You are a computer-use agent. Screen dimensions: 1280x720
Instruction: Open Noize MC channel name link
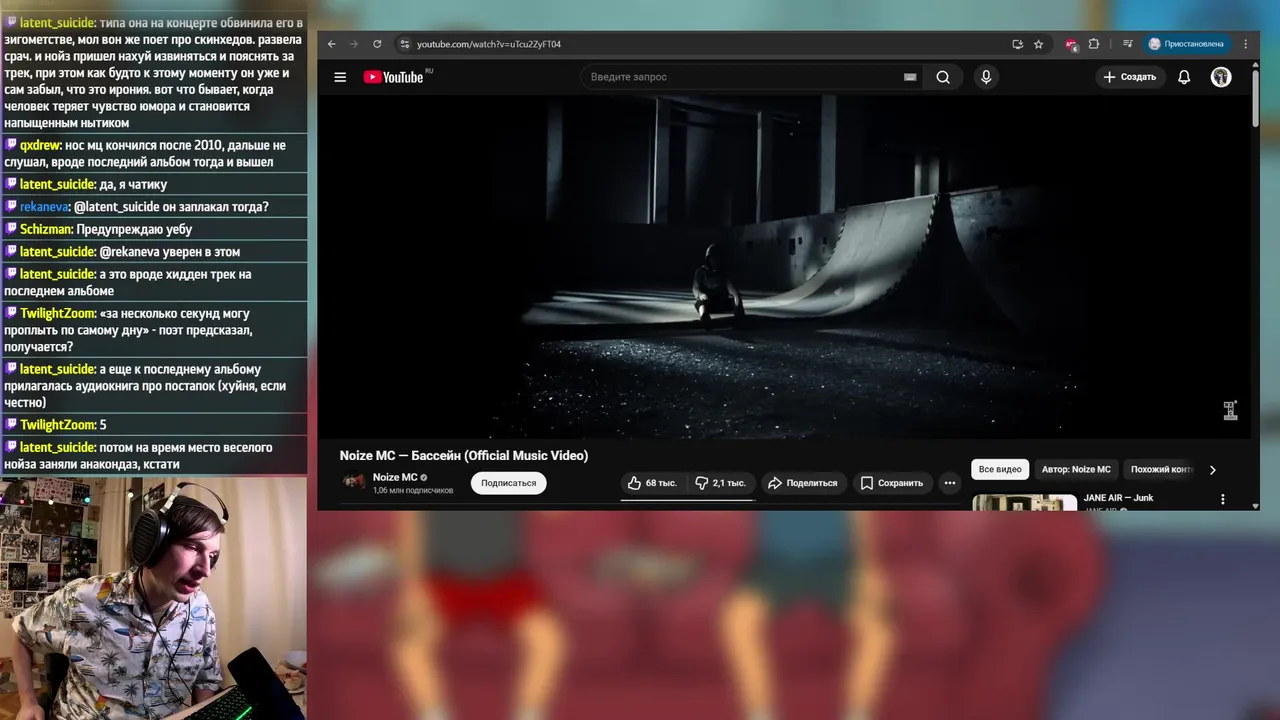pos(395,477)
